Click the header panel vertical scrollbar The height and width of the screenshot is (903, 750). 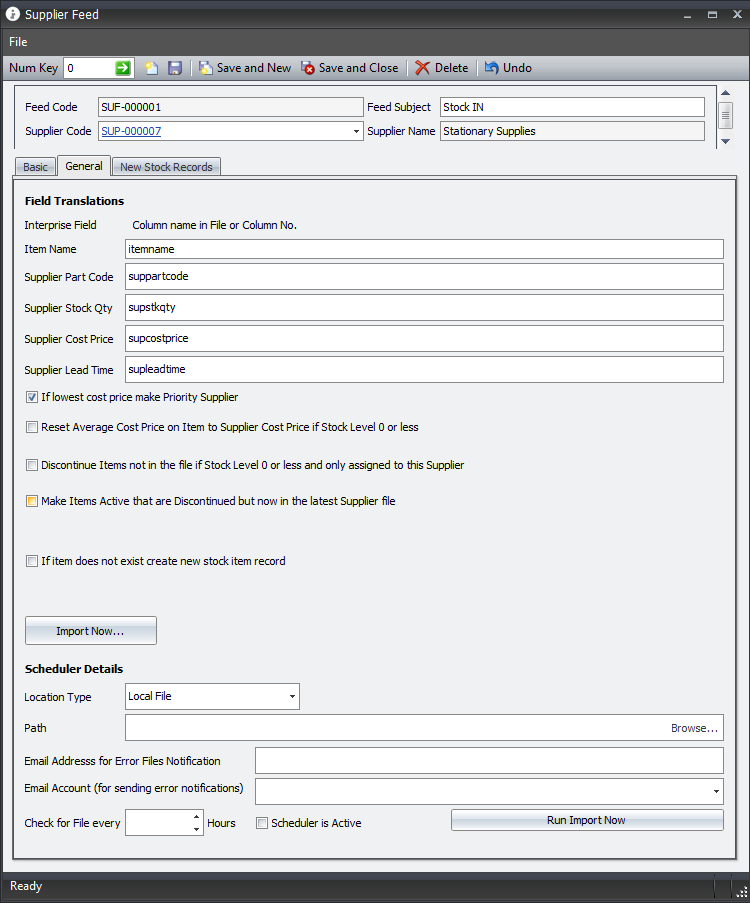tap(725, 115)
